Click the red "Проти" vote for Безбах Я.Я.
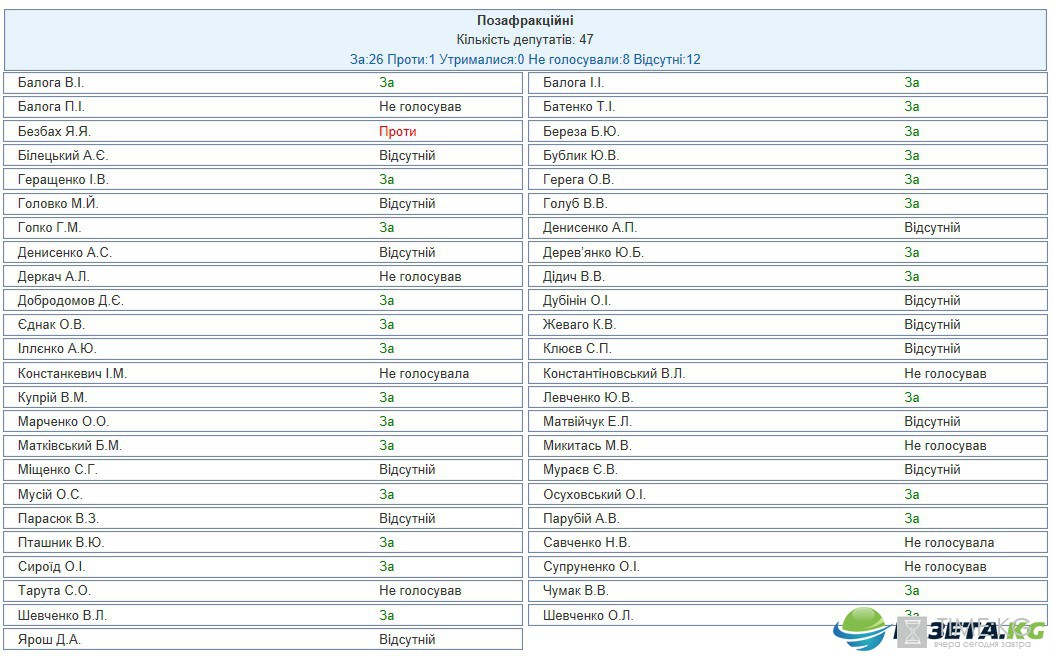Viewport: 1052px width, 658px height. (x=397, y=131)
